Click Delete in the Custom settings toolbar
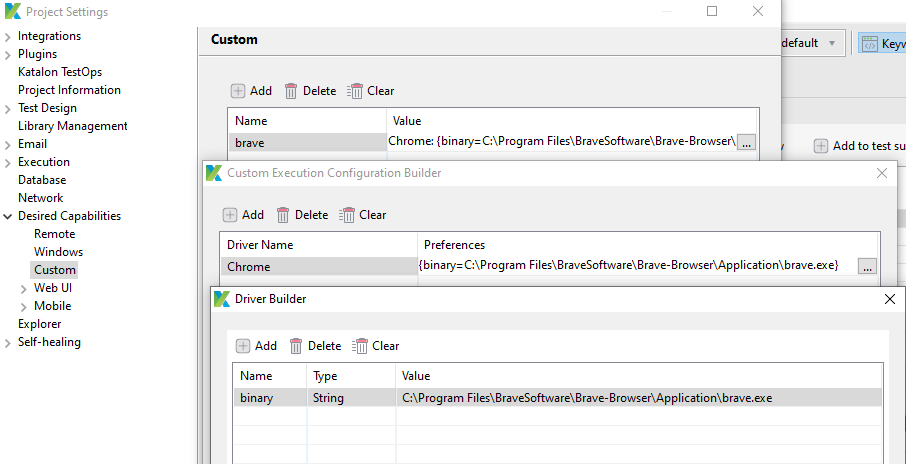Image resolution: width=906 pixels, height=464 pixels. point(310,91)
